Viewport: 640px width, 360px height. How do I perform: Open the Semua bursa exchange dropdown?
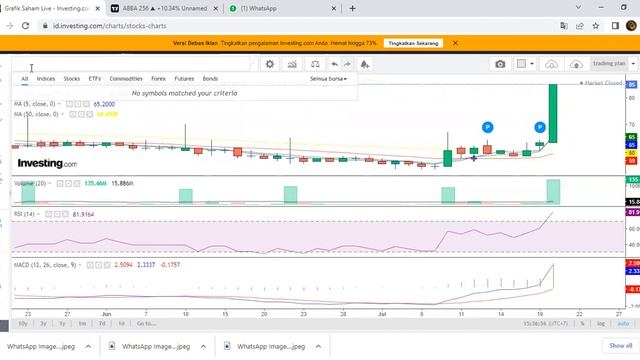[328, 79]
